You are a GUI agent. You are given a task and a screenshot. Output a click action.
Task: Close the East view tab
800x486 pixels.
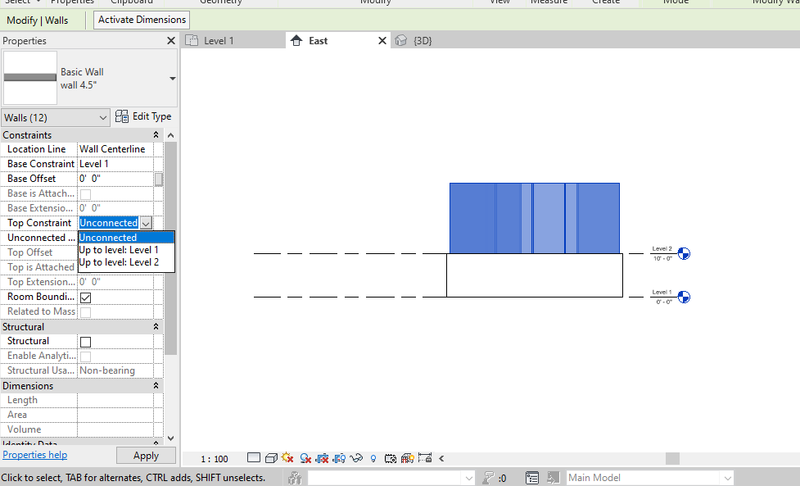(x=382, y=40)
